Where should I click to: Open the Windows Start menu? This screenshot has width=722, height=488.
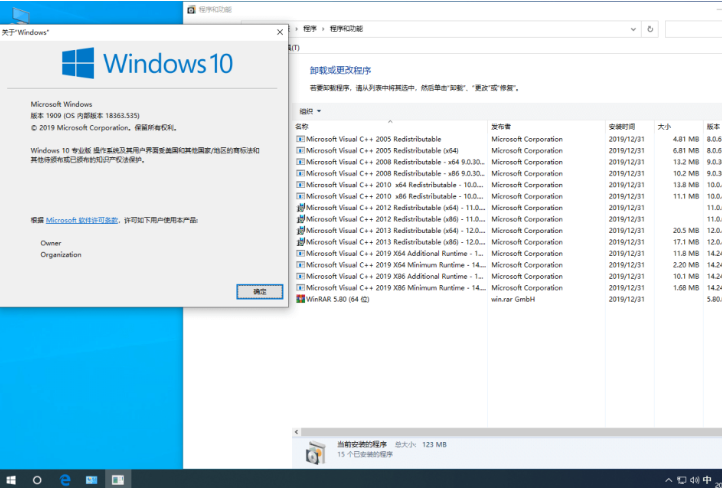11,480
